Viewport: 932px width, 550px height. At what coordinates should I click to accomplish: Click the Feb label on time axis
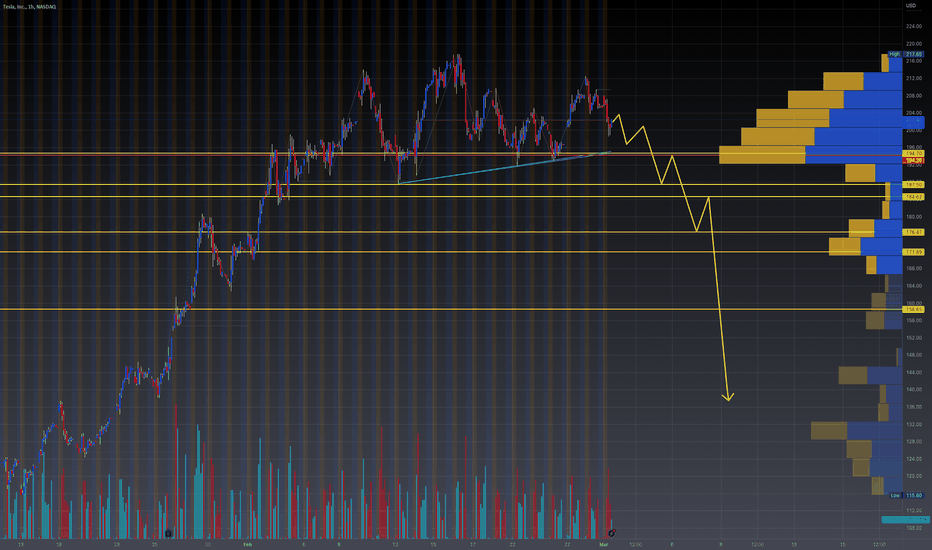tap(247, 544)
